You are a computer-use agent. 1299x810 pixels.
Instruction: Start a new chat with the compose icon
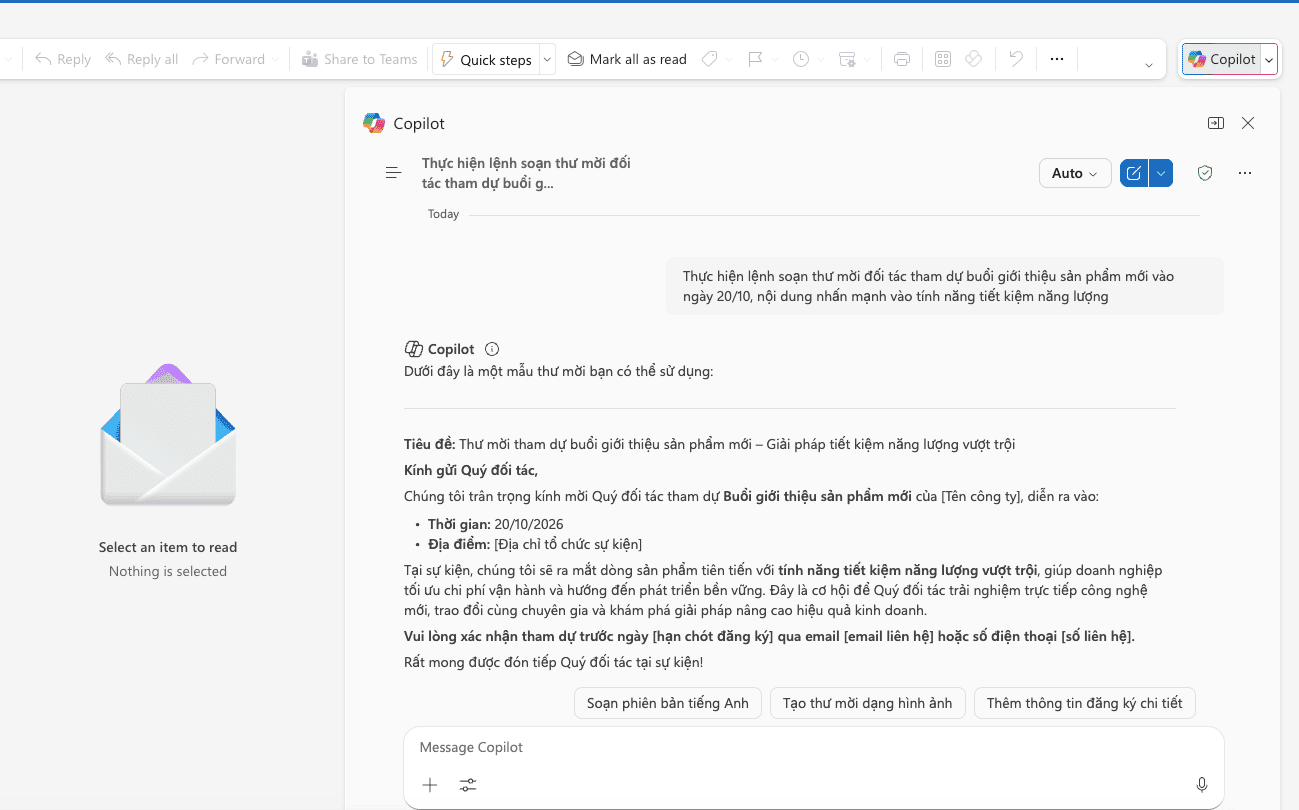pyautogui.click(x=1134, y=173)
